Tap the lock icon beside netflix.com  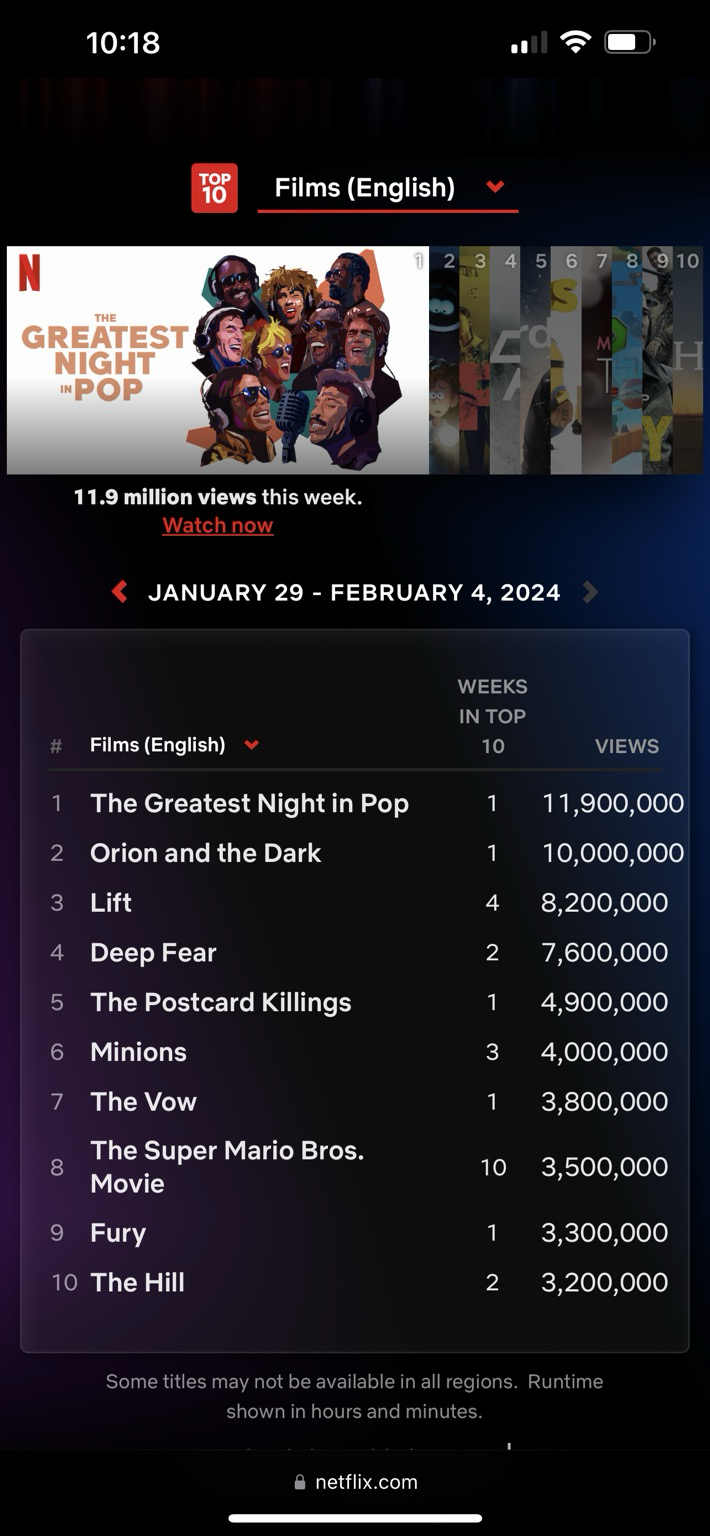pos(300,1483)
